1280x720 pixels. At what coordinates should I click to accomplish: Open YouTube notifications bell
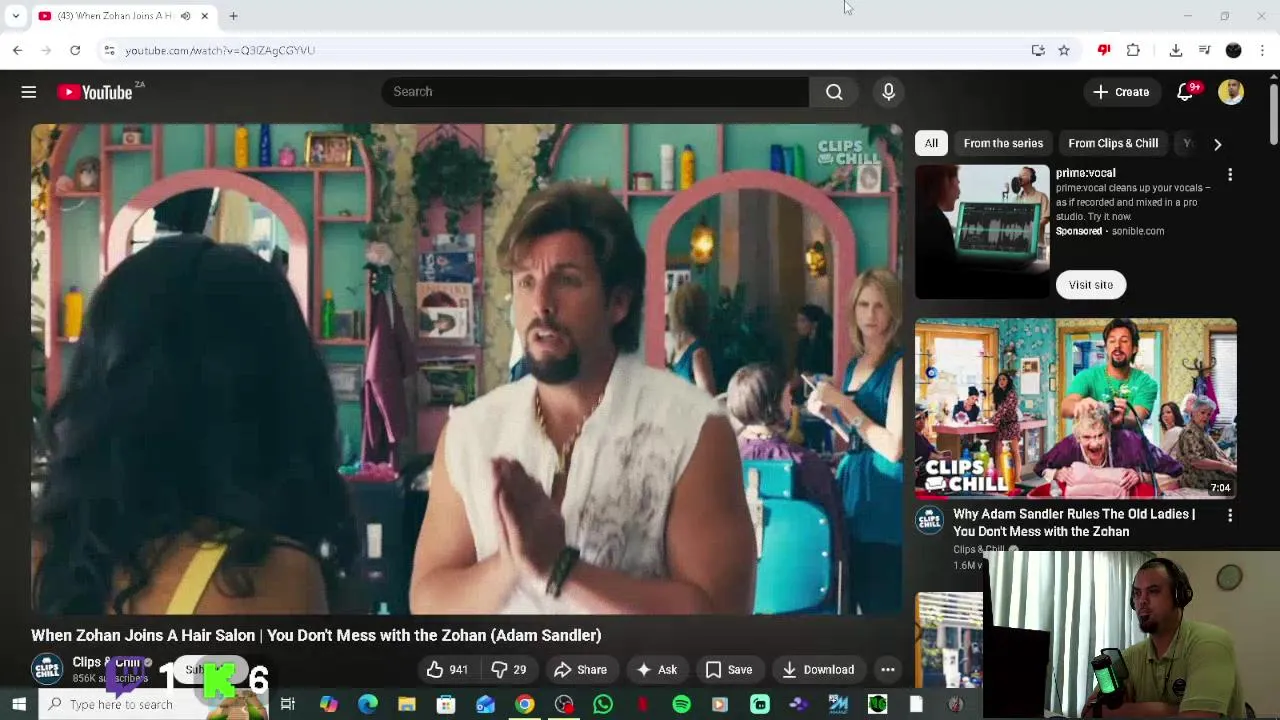(1185, 92)
